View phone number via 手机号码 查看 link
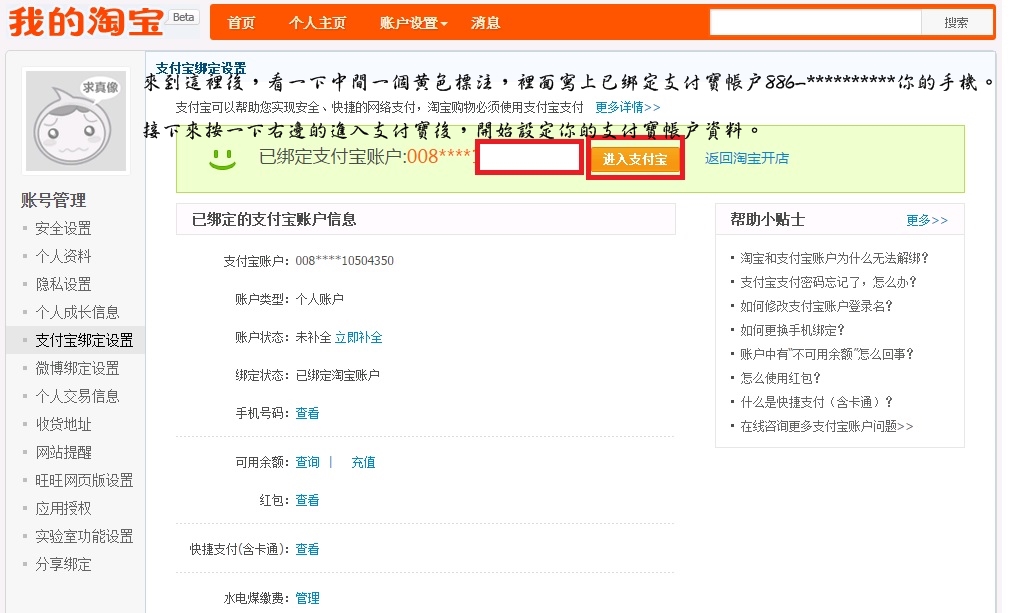 tap(307, 413)
